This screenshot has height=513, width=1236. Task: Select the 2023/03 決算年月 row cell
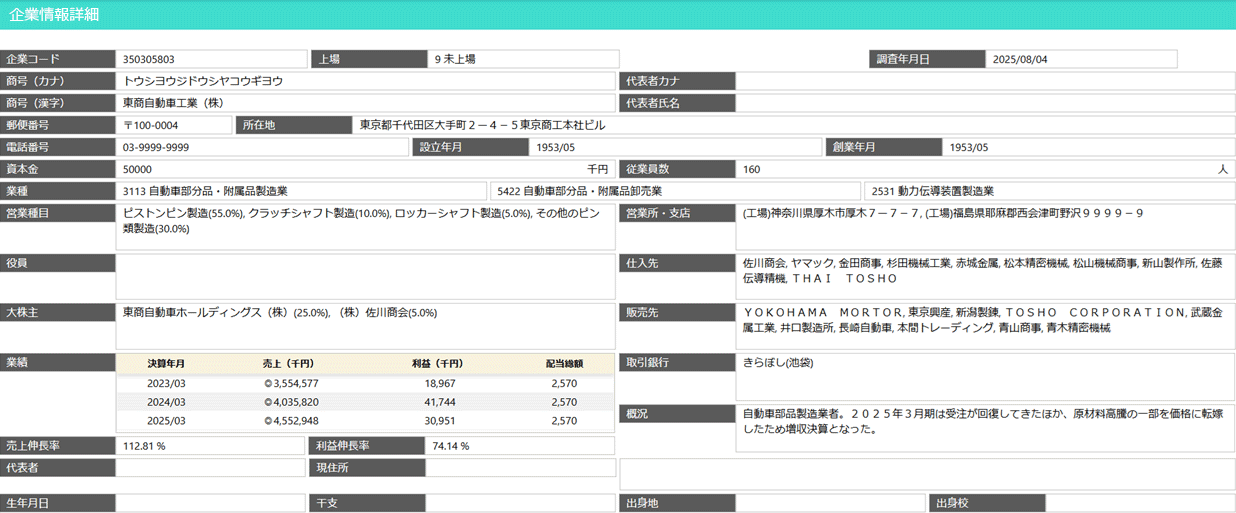click(166, 383)
